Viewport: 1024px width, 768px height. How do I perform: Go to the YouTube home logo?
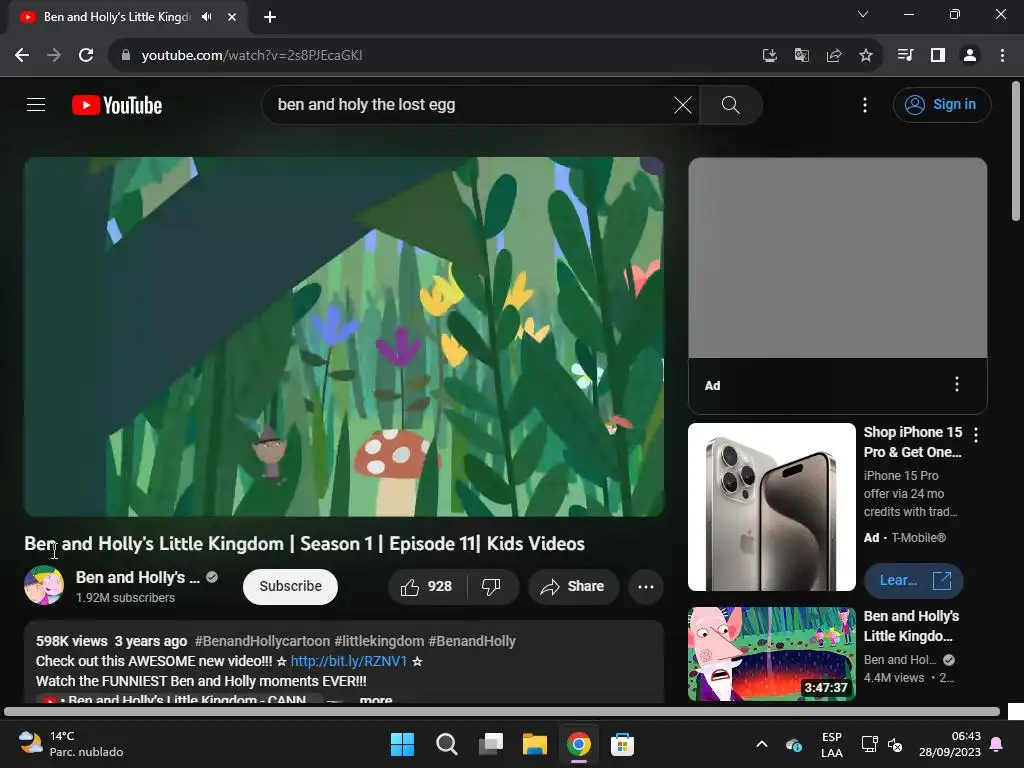point(117,105)
